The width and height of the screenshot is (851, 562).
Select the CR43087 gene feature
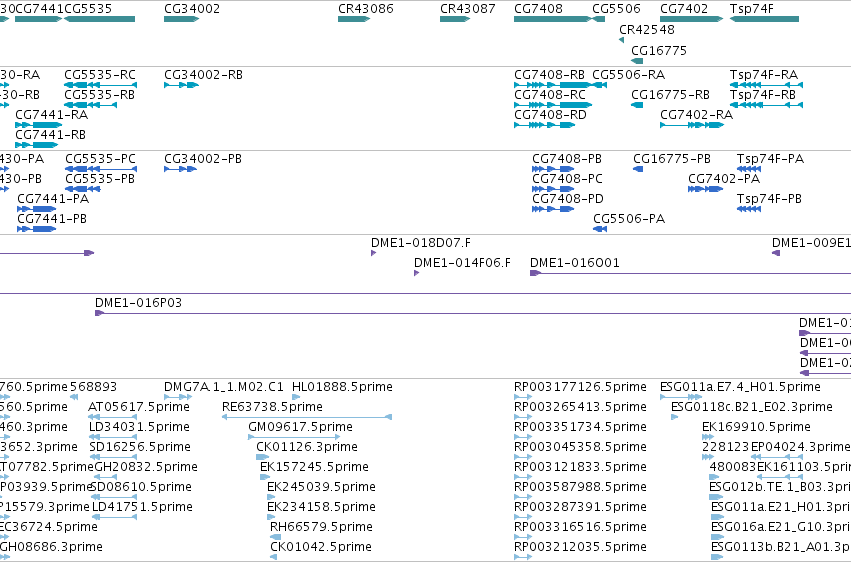[x=455, y=19]
